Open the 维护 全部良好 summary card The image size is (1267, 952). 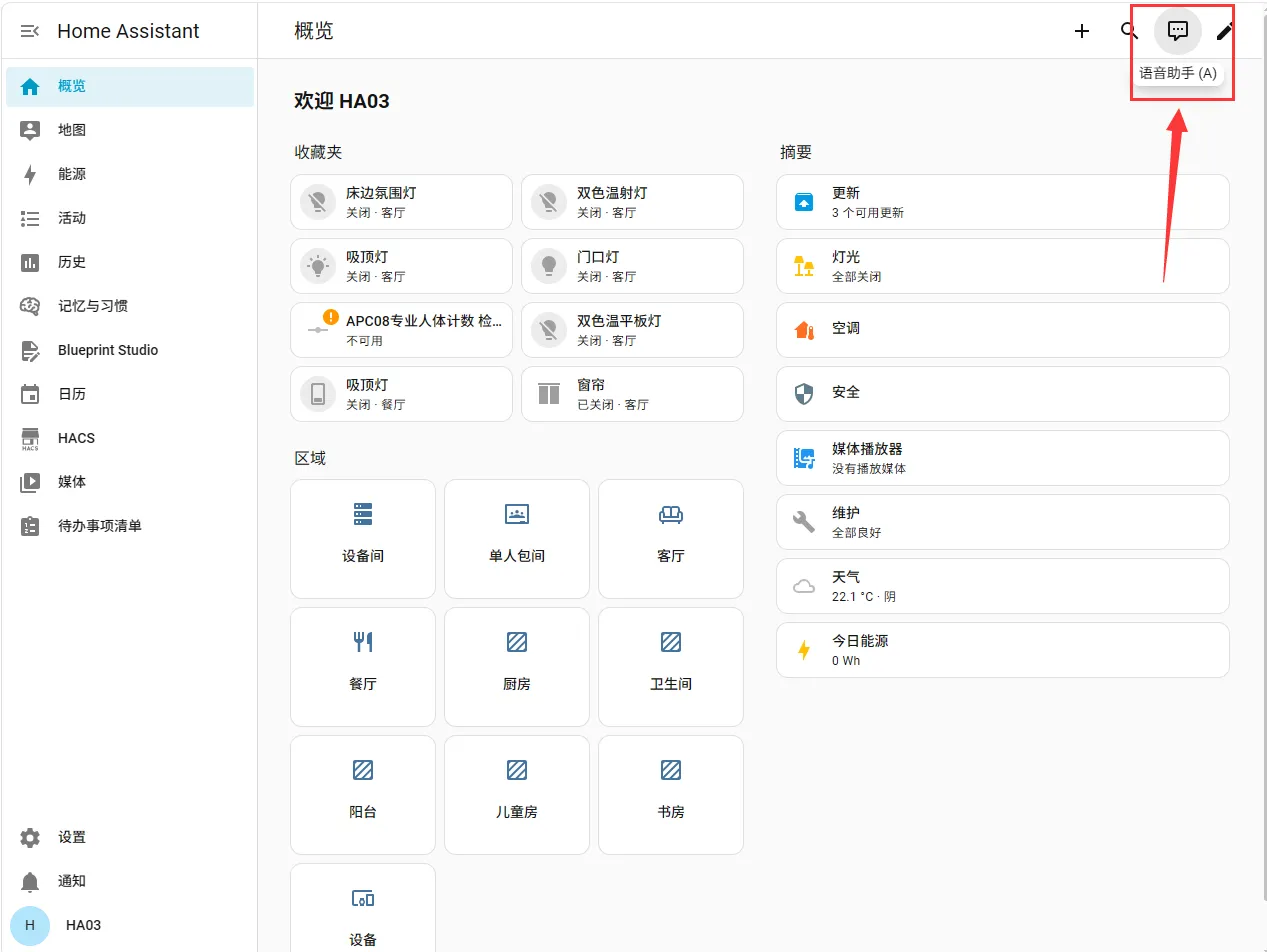[x=1003, y=522]
